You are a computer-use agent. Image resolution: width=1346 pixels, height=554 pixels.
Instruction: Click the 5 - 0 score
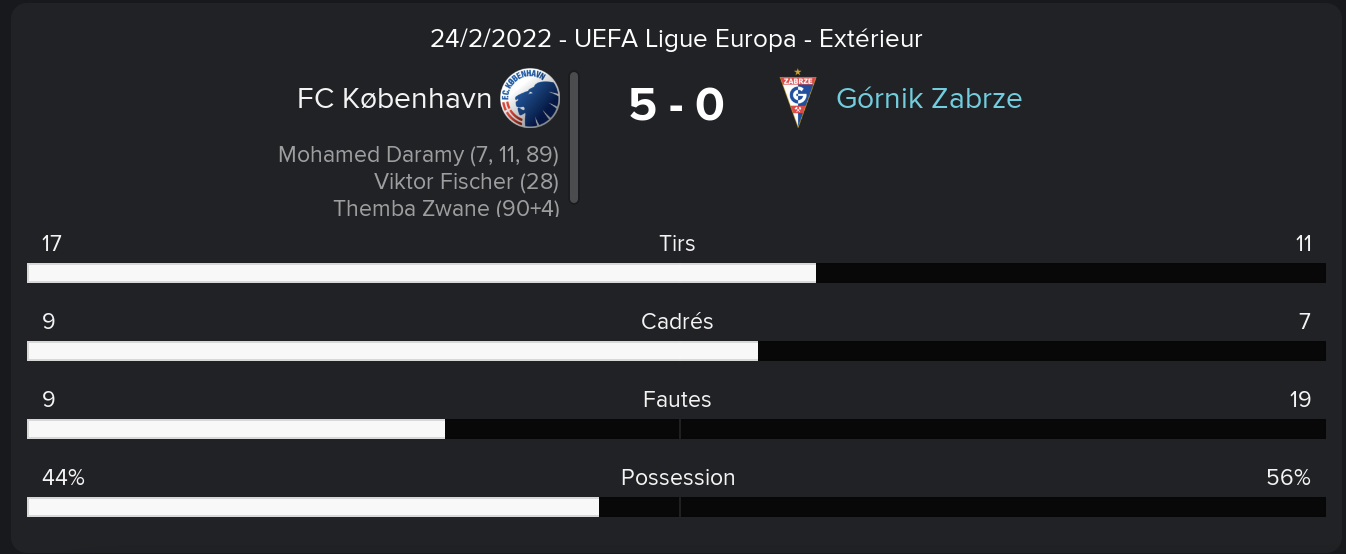point(677,104)
